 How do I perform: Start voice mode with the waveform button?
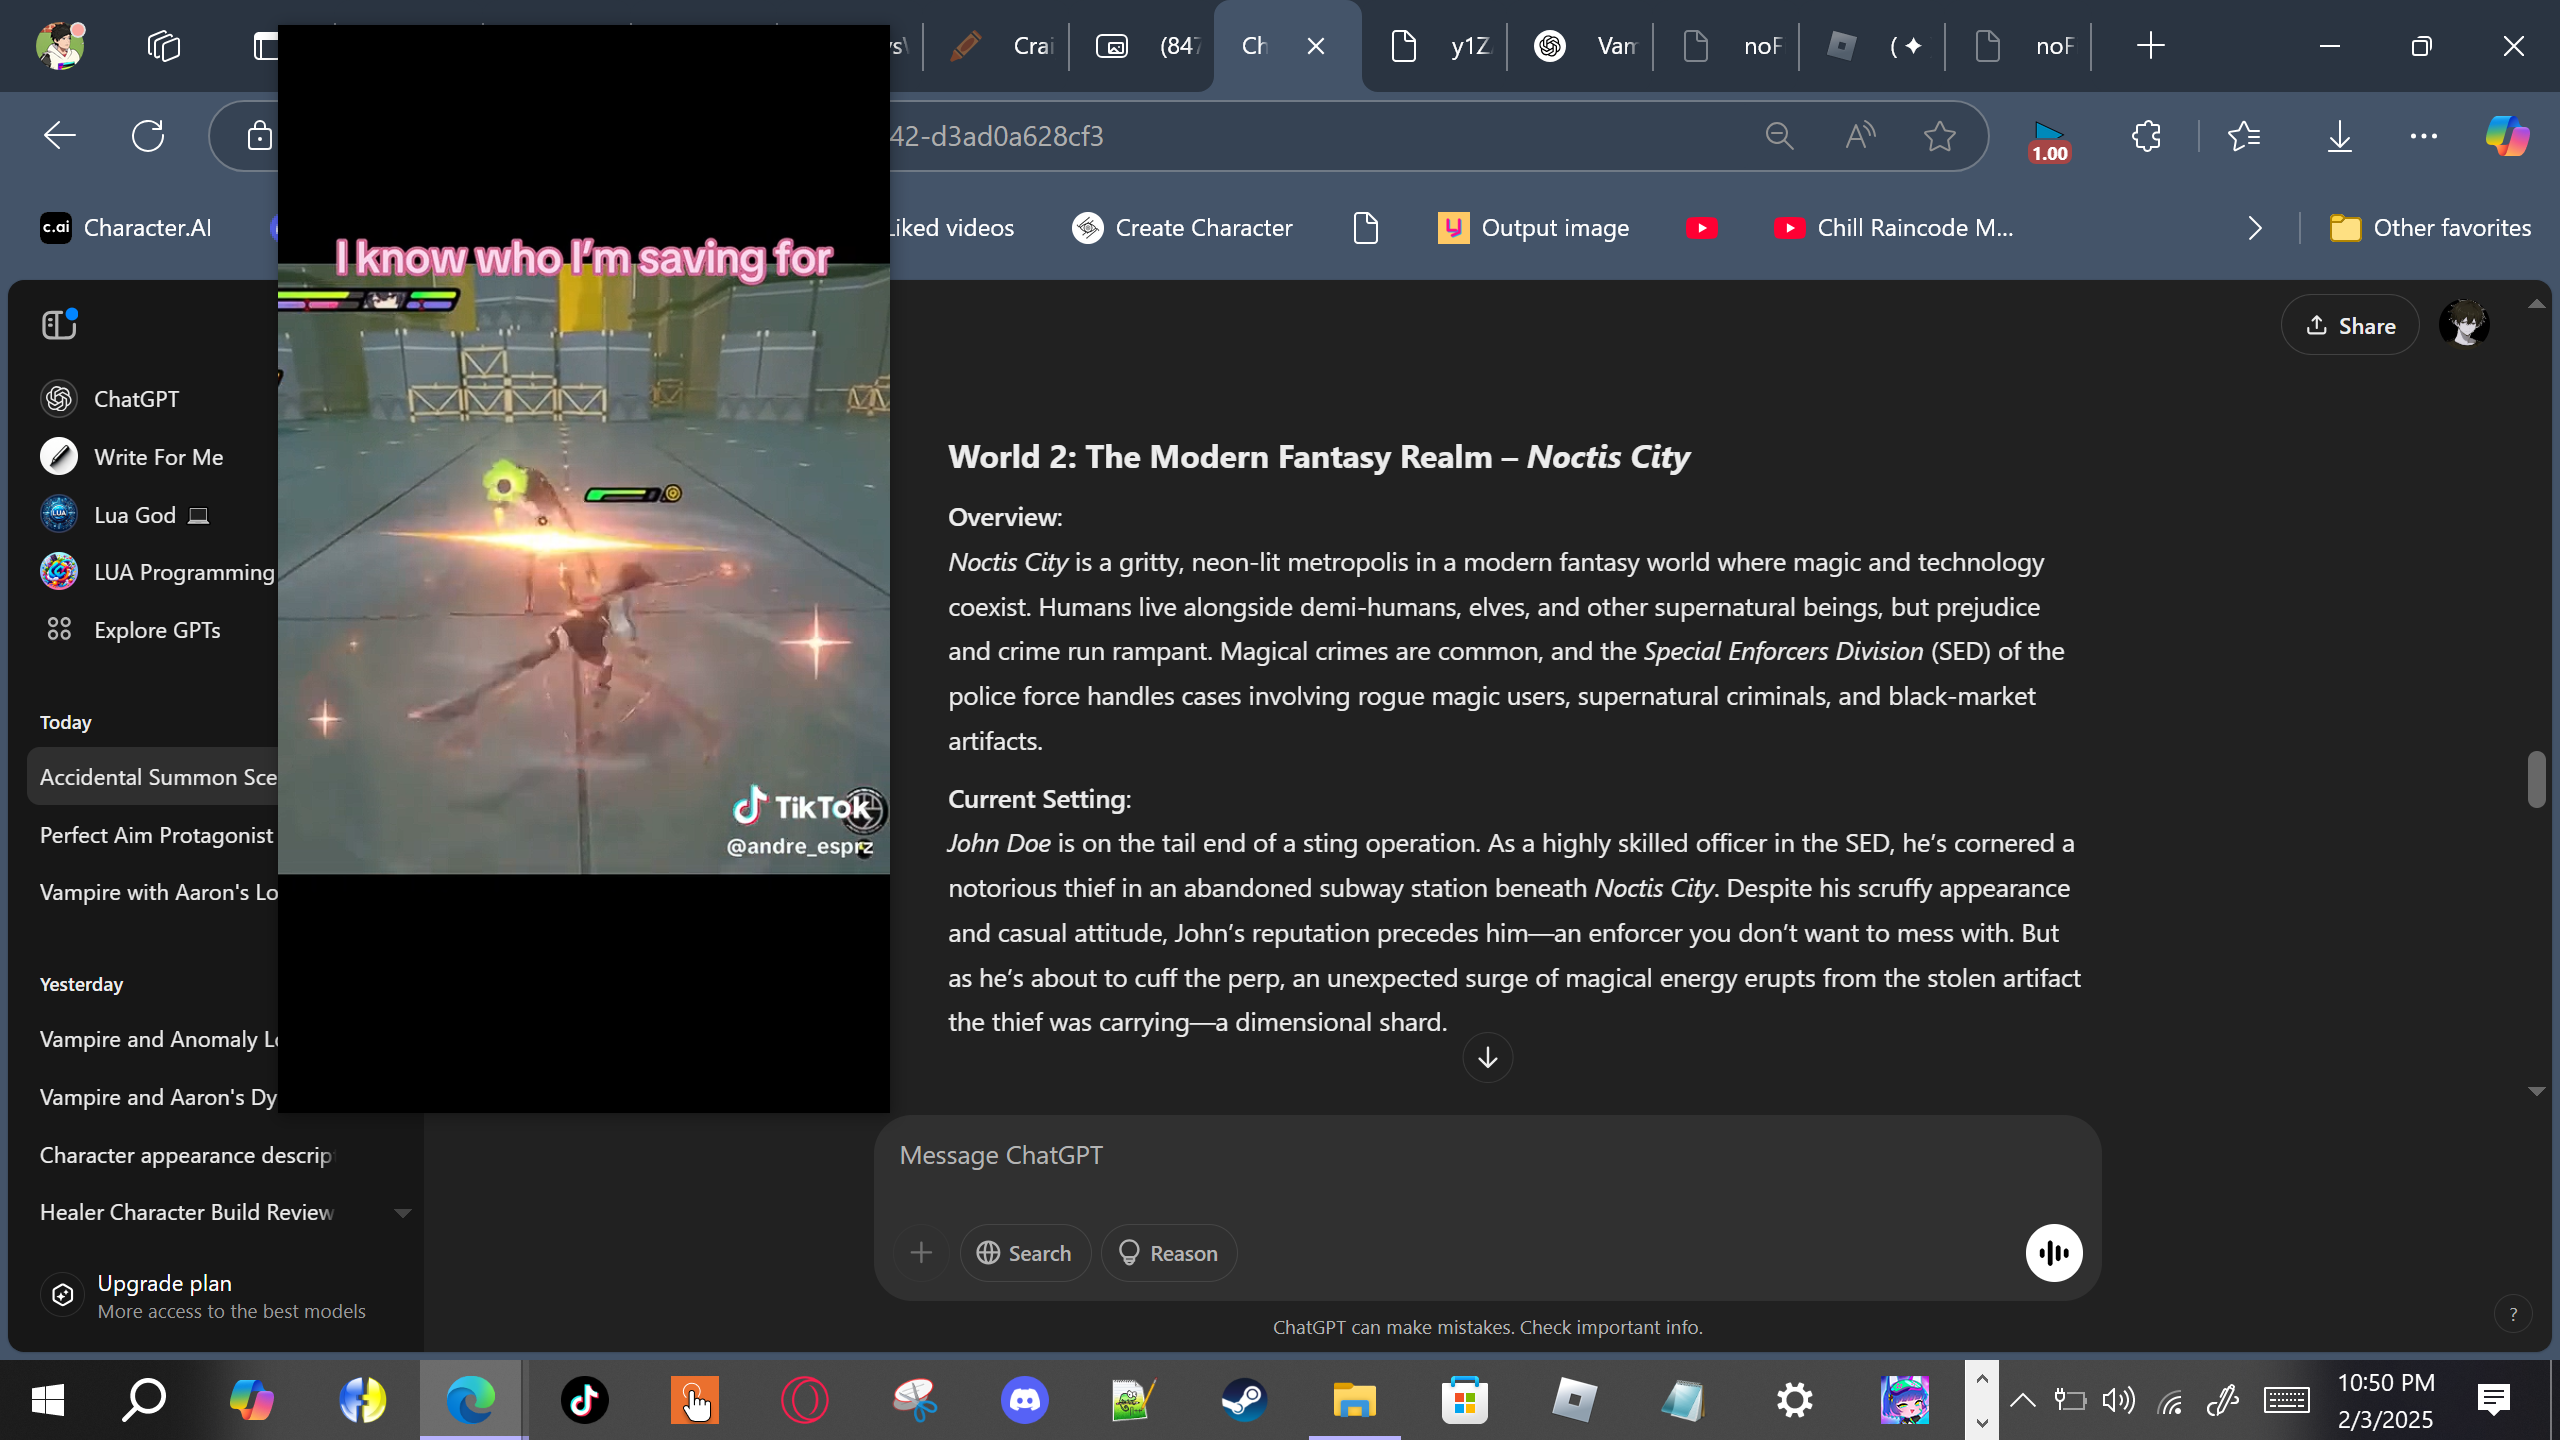coord(2054,1253)
